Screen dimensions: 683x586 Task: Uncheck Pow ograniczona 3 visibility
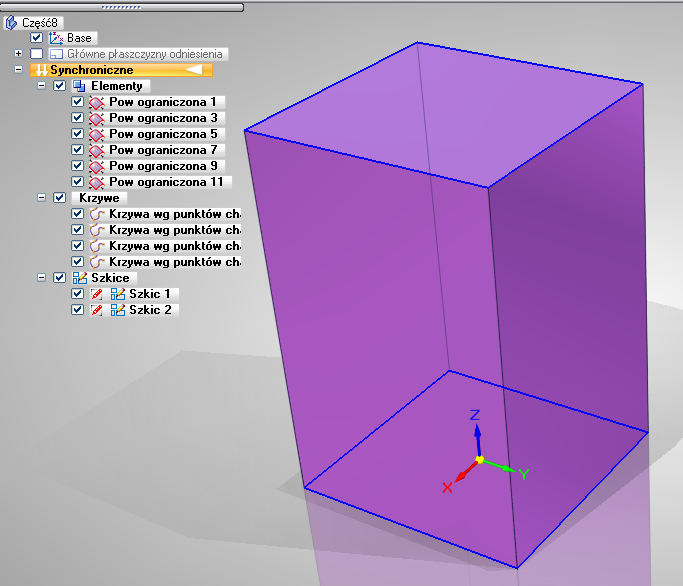point(78,118)
